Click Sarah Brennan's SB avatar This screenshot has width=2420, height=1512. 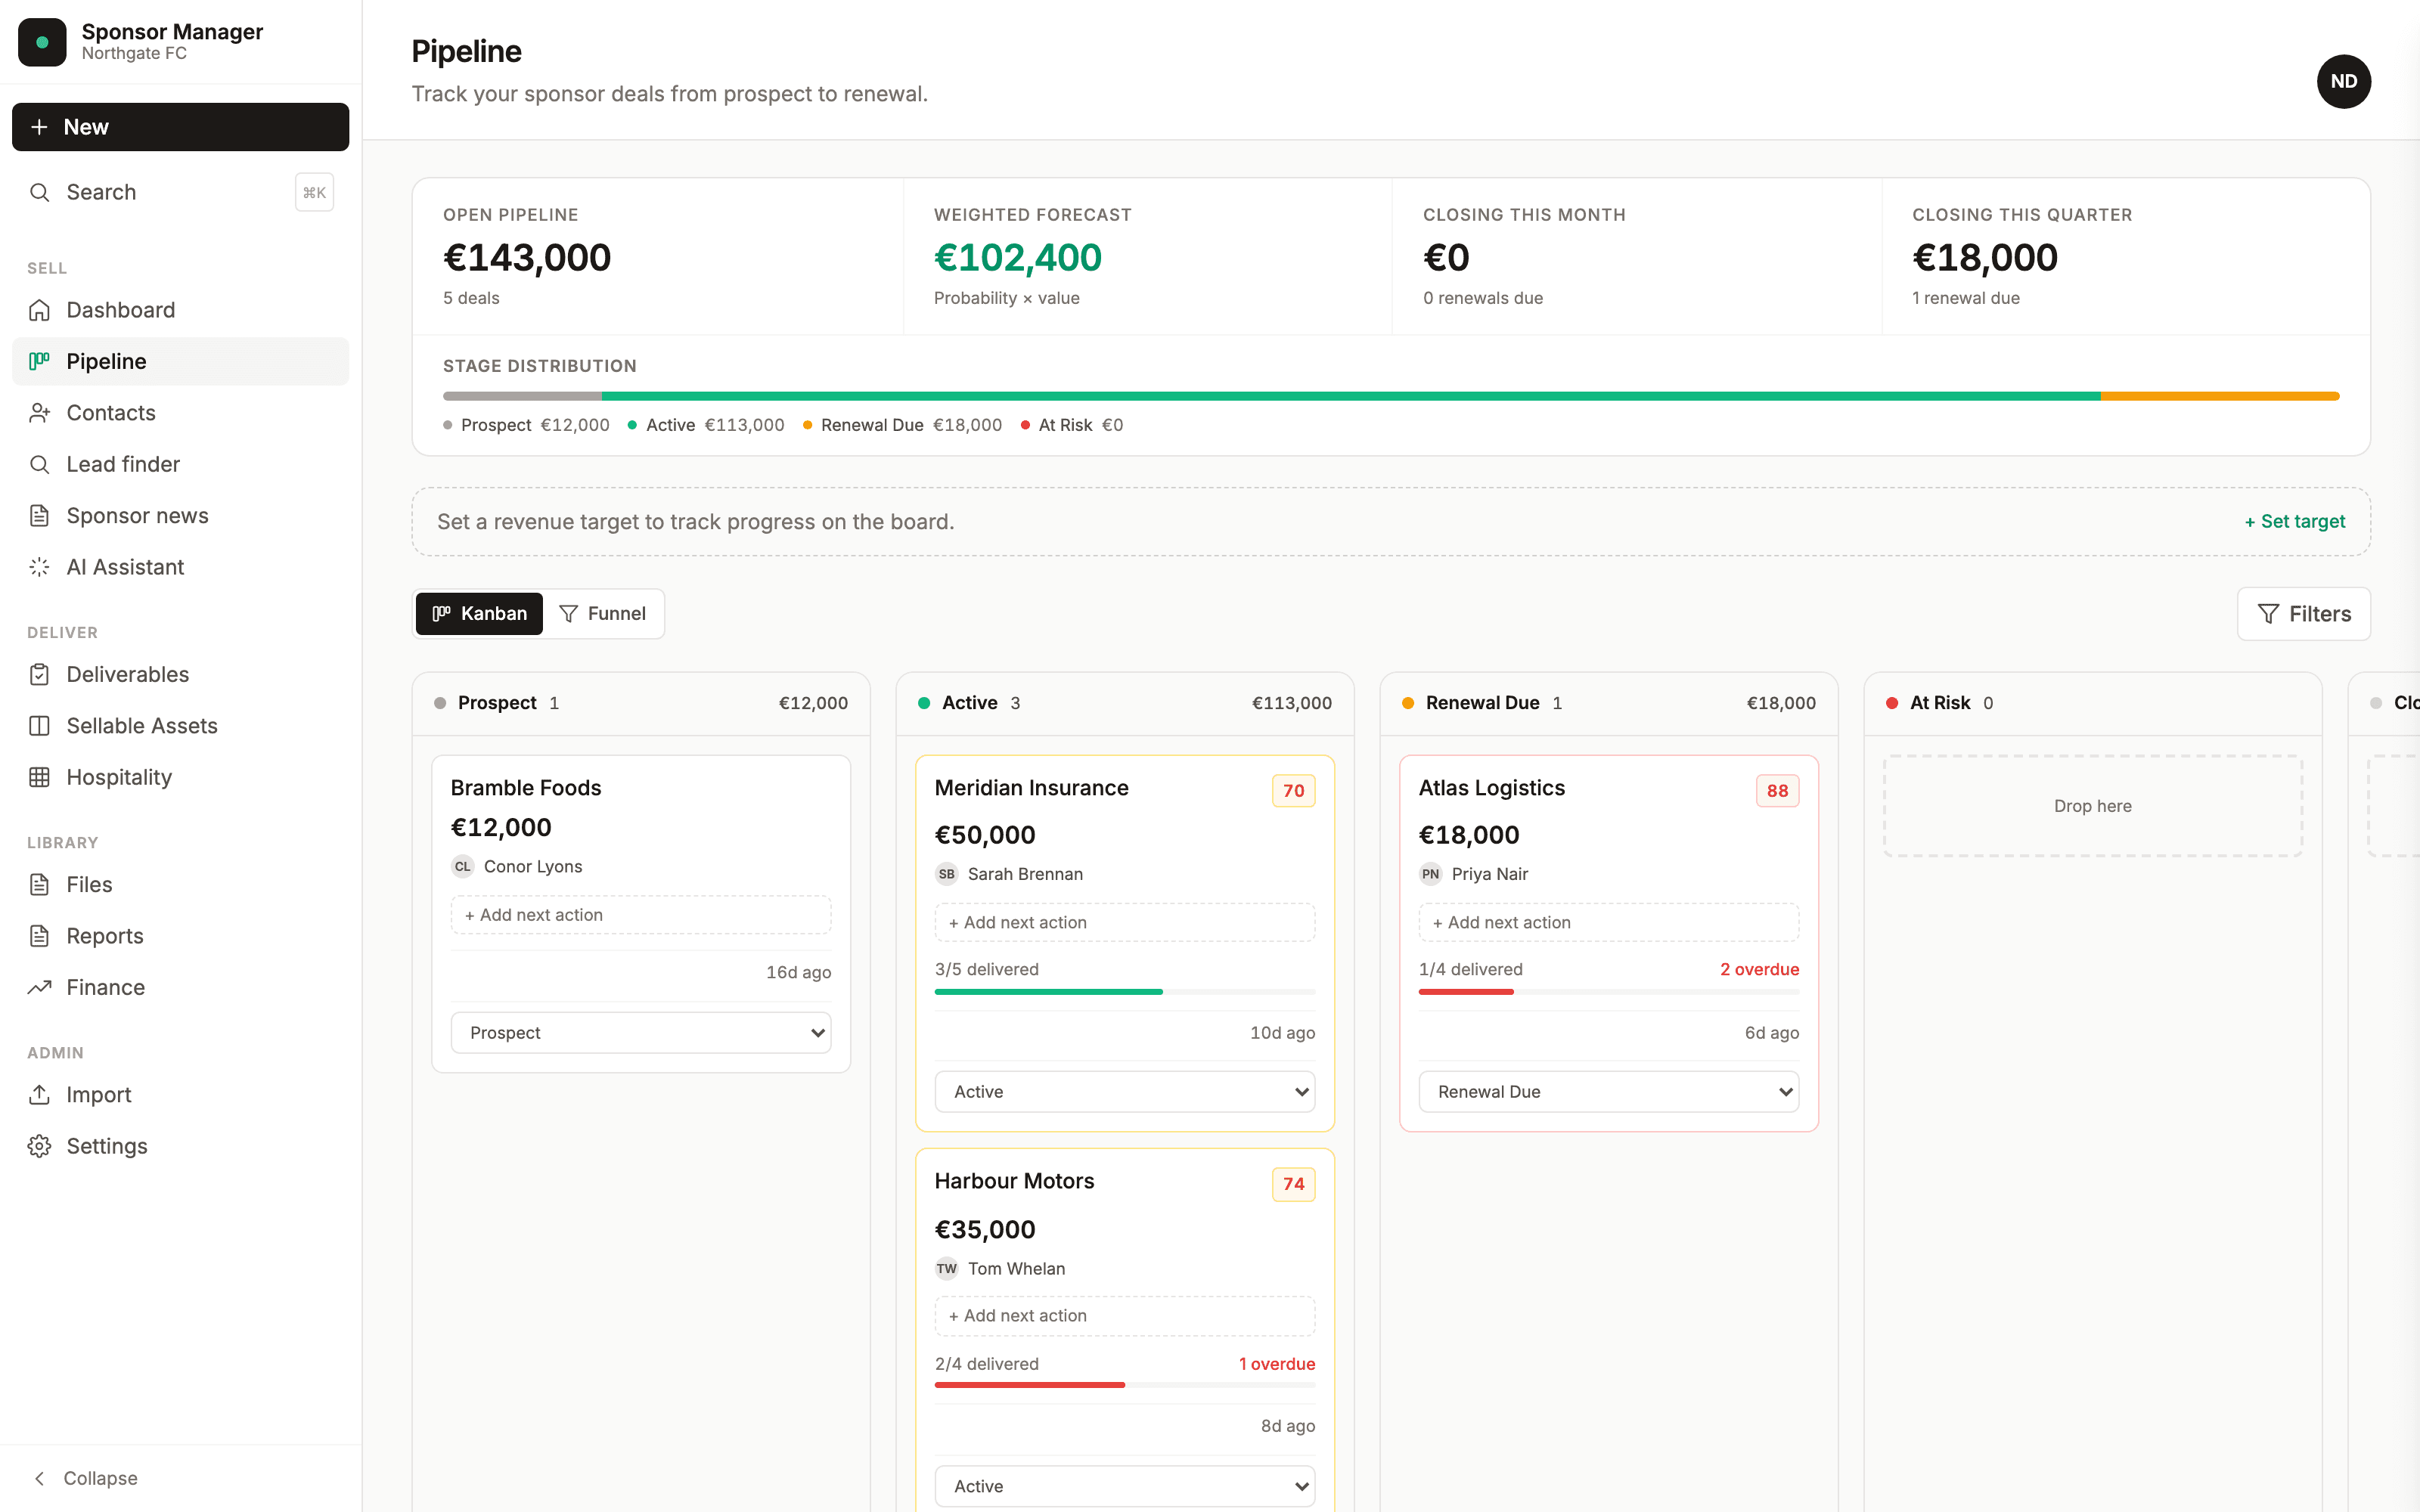[x=946, y=874]
